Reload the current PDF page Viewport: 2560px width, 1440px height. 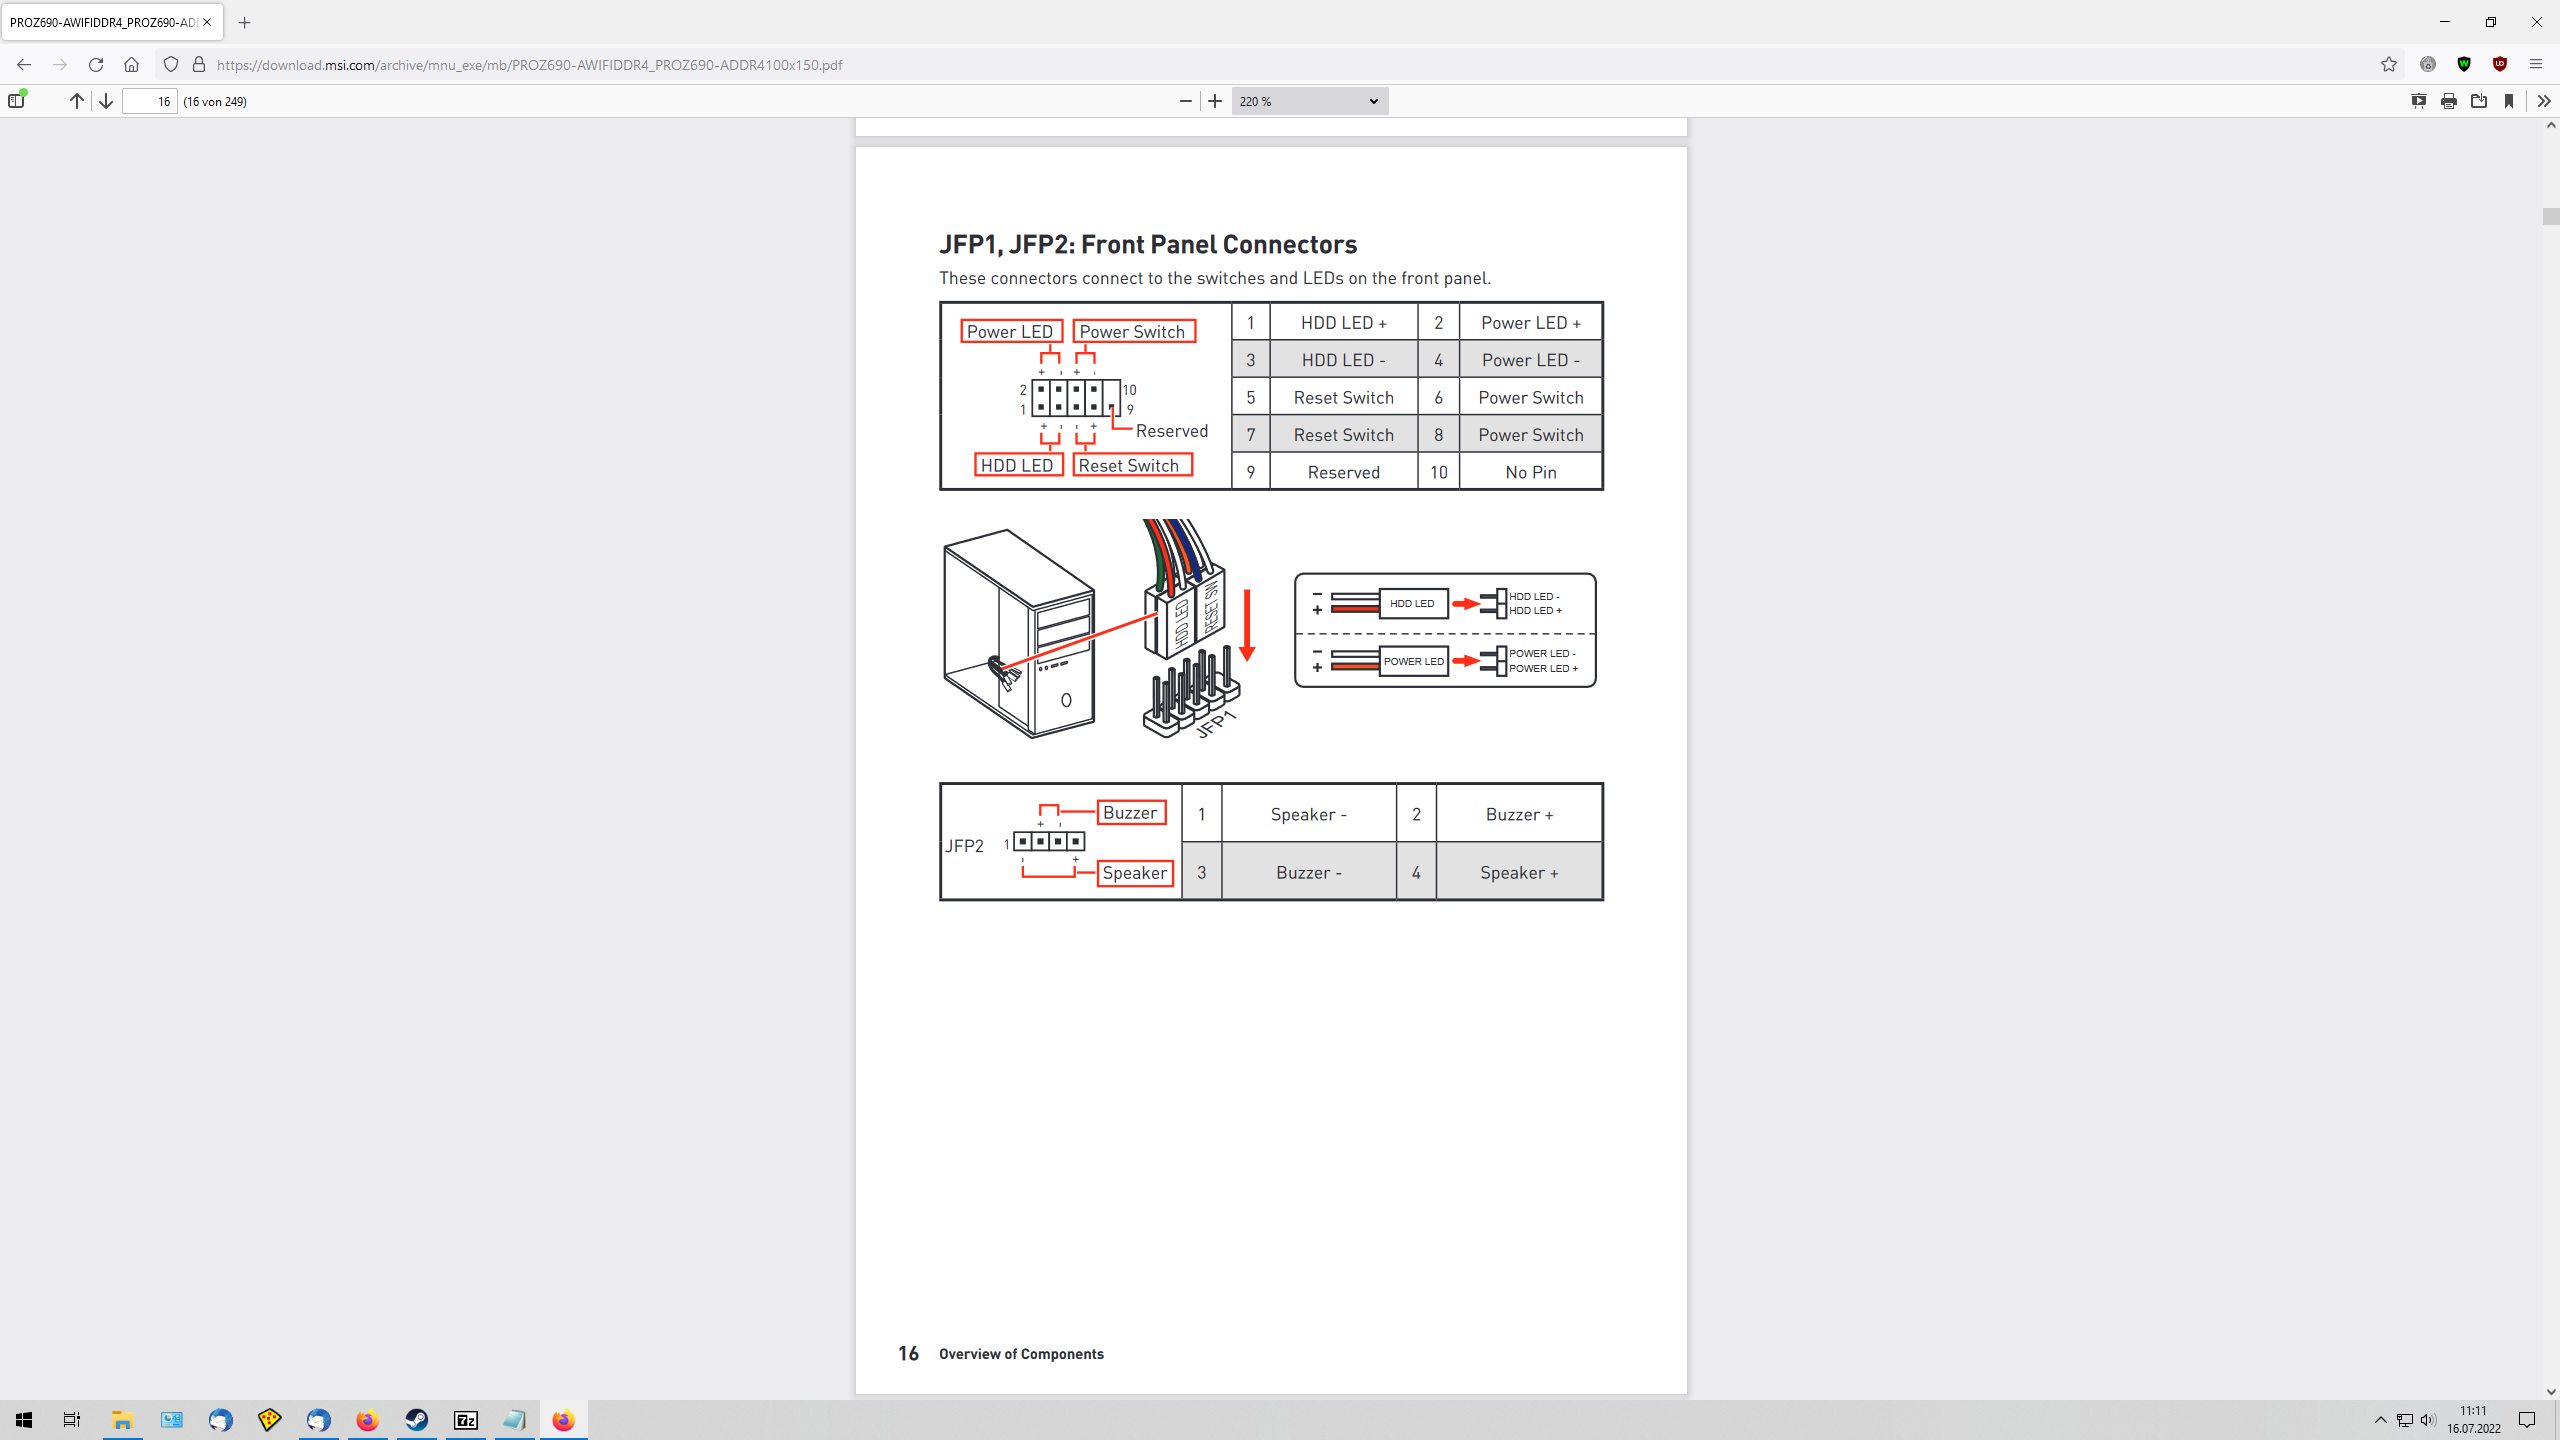click(96, 64)
